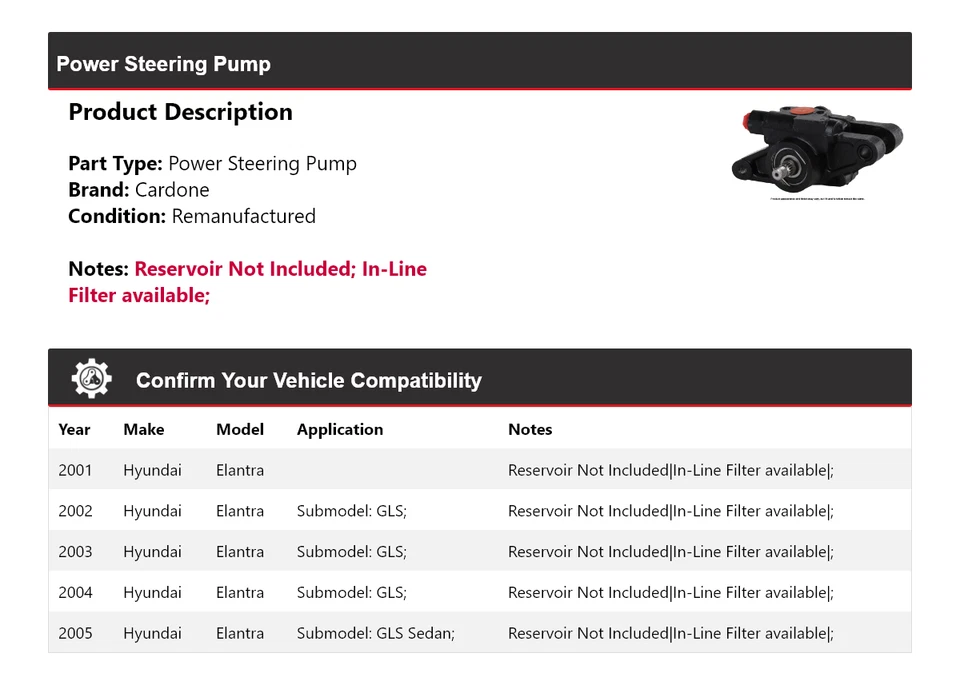Viewport: 960px width, 685px height.
Task: Select the Power Steering Pump header title
Action: pyautogui.click(x=163, y=64)
